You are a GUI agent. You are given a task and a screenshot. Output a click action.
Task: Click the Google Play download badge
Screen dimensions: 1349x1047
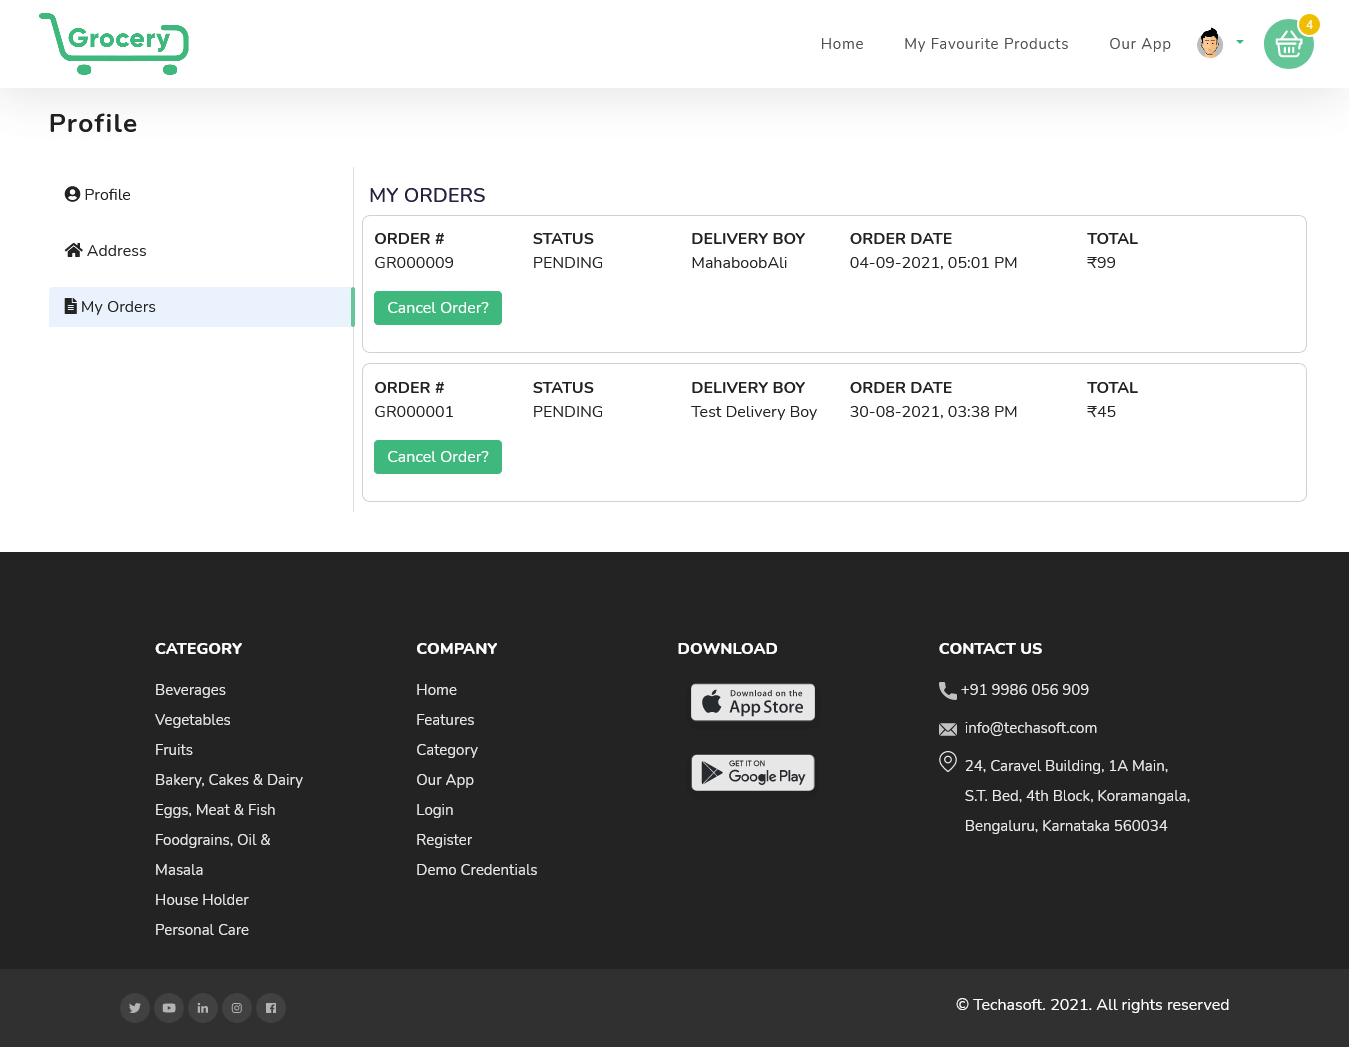[753, 773]
